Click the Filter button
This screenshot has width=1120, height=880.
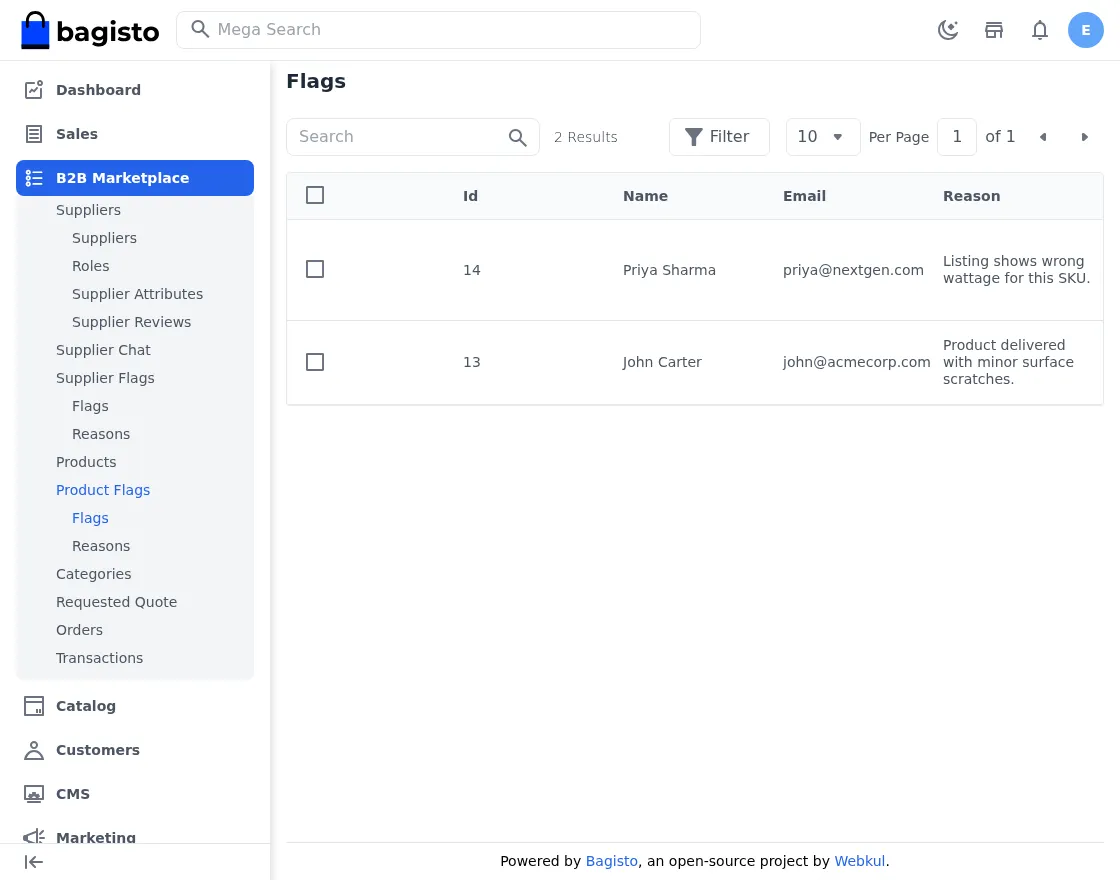pos(719,136)
